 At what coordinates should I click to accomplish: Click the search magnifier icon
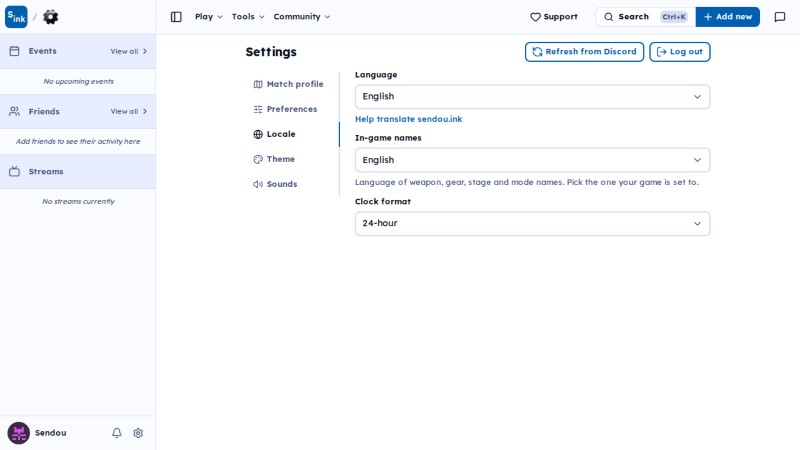click(x=609, y=17)
